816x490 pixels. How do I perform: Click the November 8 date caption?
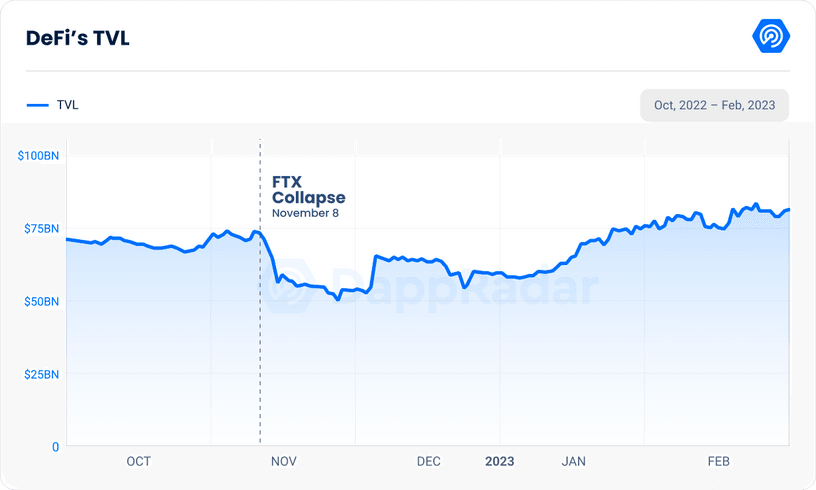pos(305,213)
